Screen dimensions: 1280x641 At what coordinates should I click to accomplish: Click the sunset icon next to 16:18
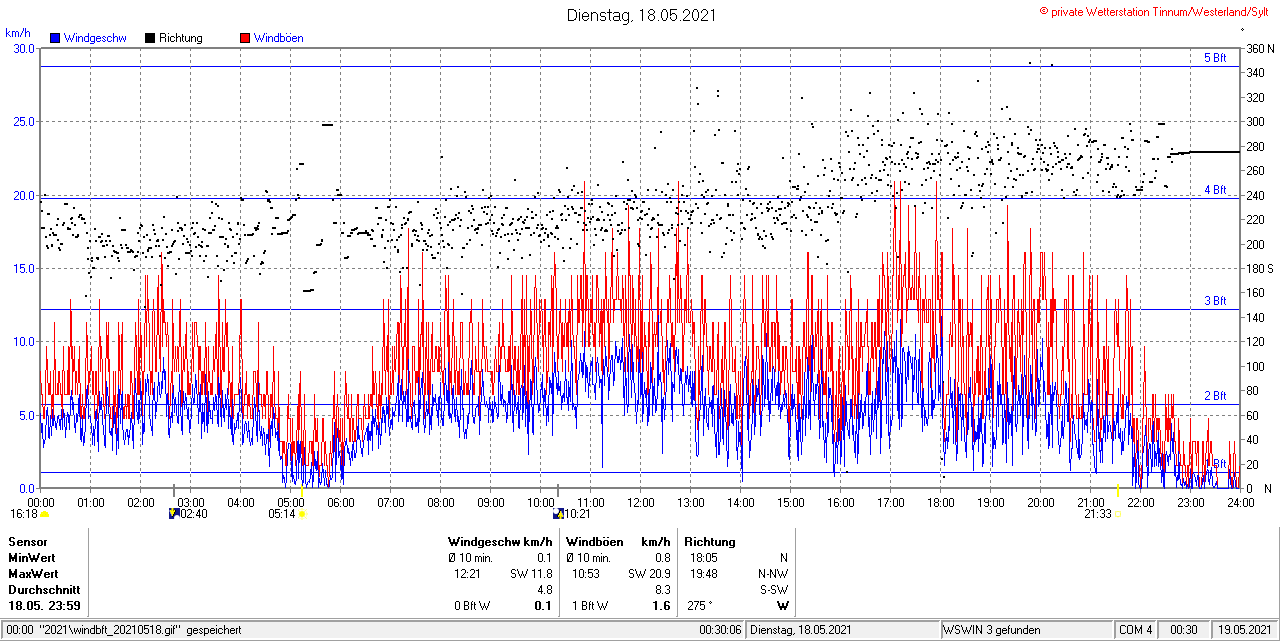tap(44, 515)
